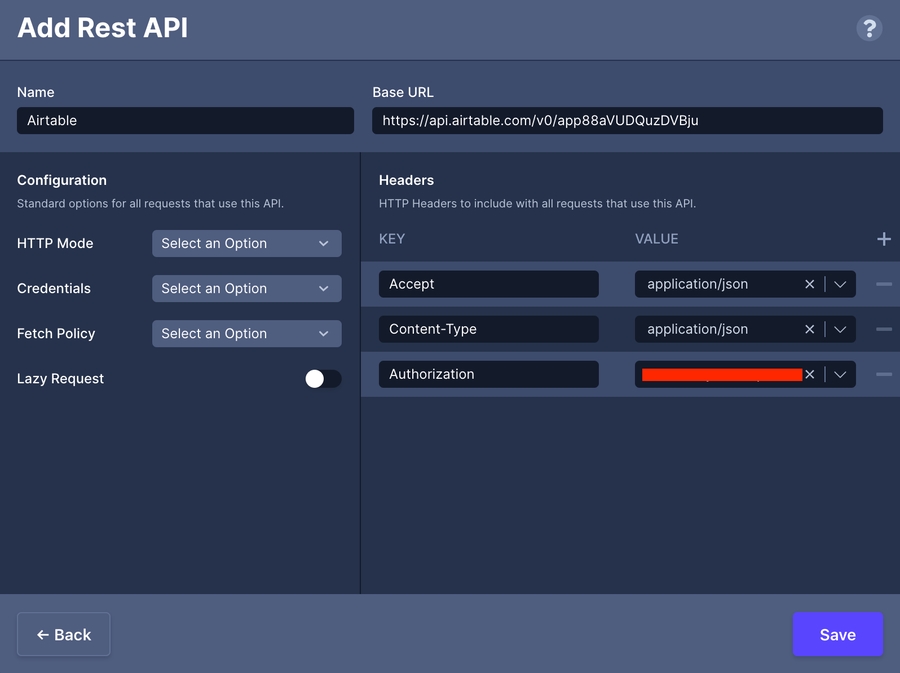Remove the Content-Type header row
Viewport: 900px width, 673px height.
(883, 329)
